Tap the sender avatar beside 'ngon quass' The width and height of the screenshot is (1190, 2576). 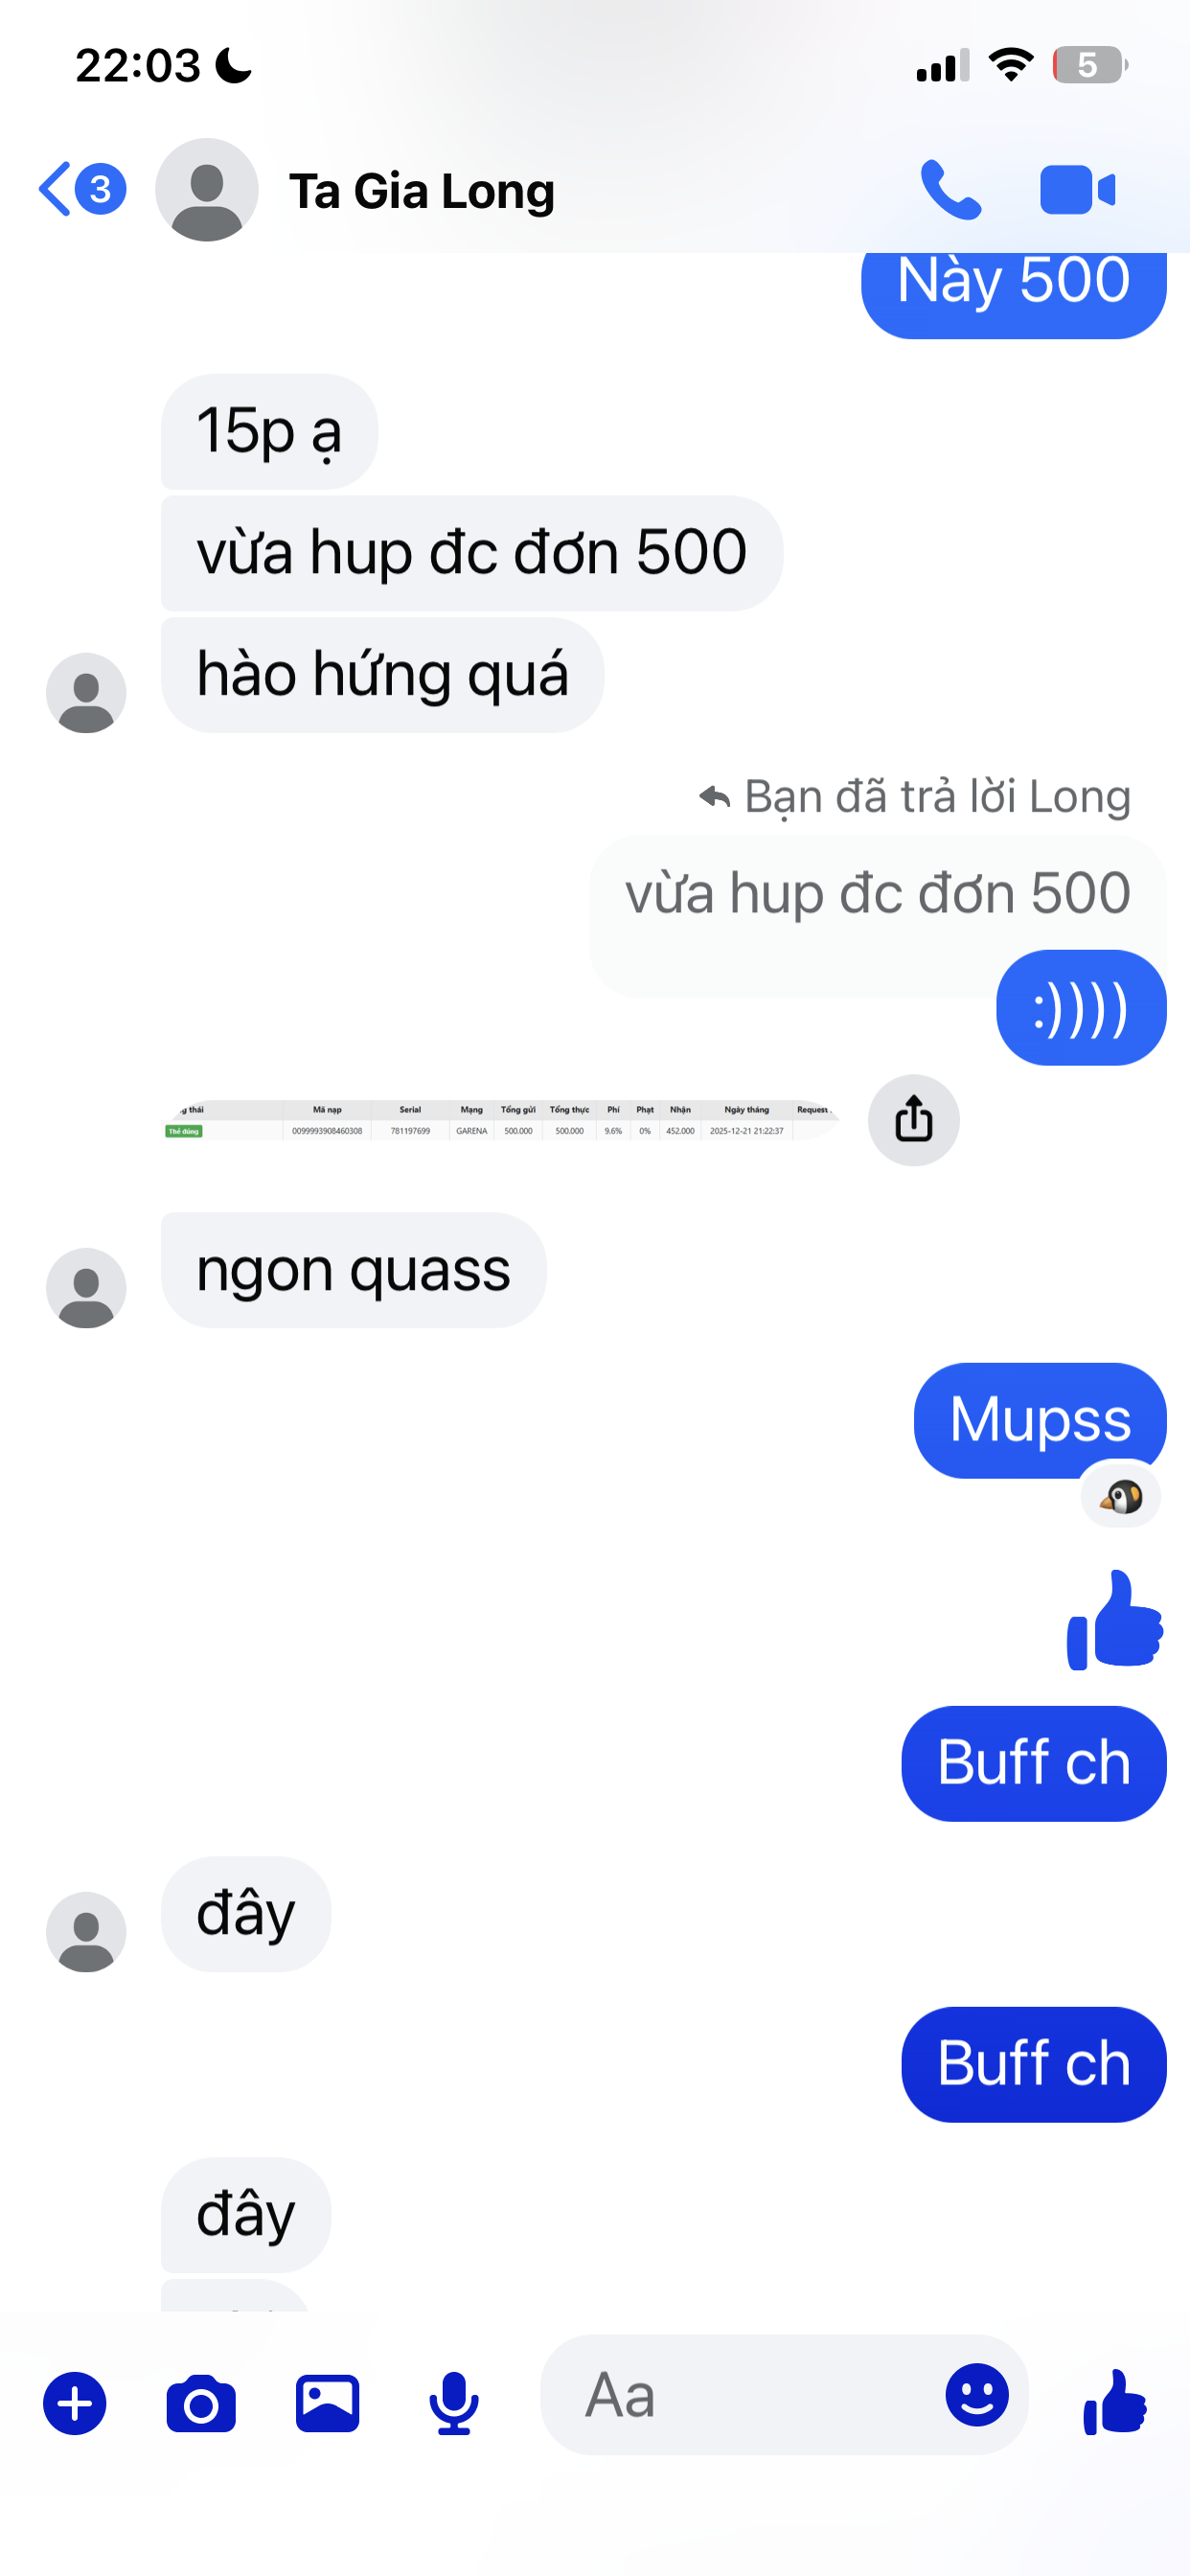(86, 1288)
